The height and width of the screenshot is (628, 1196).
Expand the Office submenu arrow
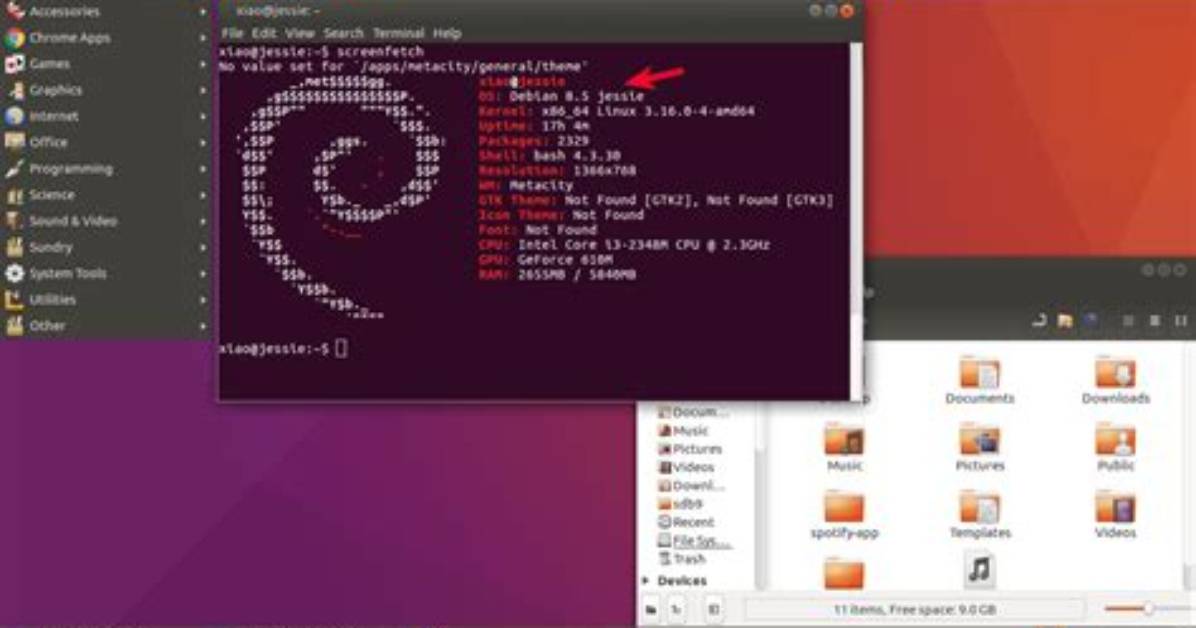pos(203,143)
